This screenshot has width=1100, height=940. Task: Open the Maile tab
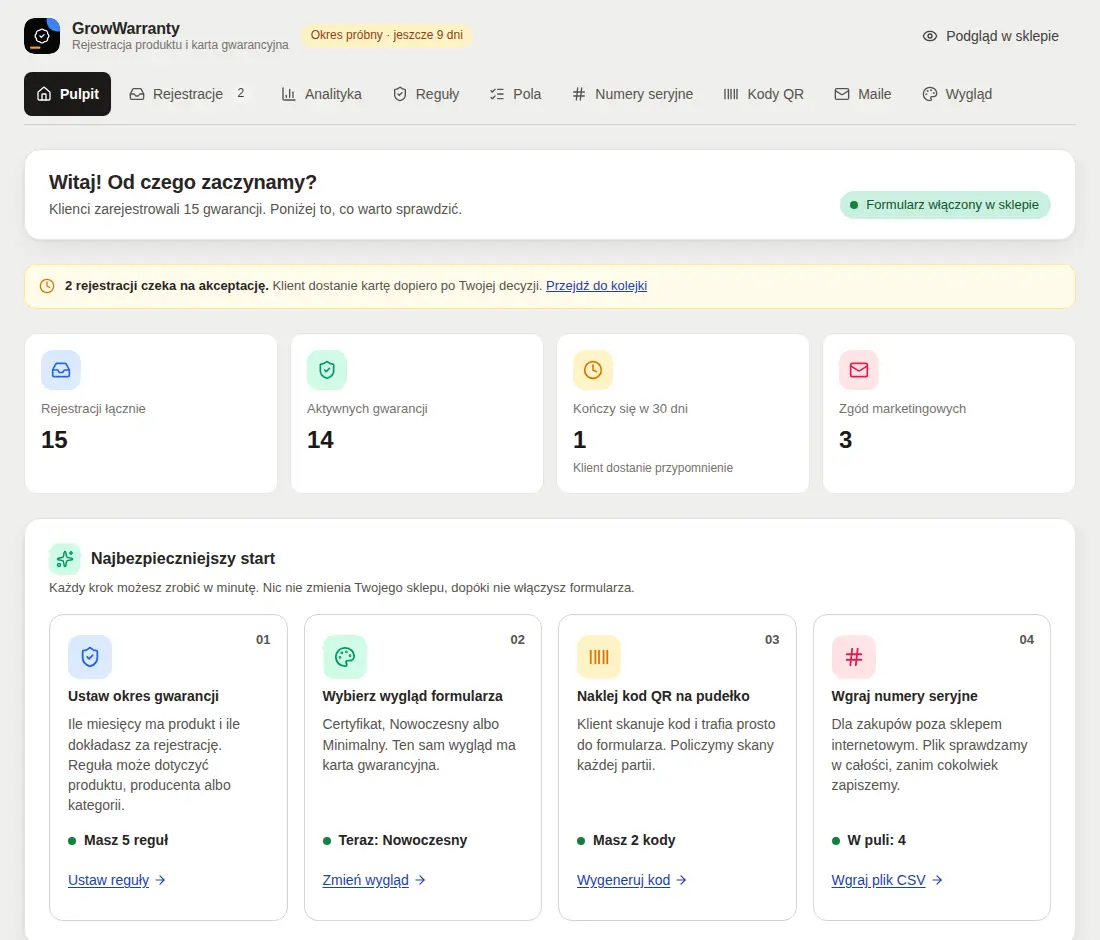point(863,94)
